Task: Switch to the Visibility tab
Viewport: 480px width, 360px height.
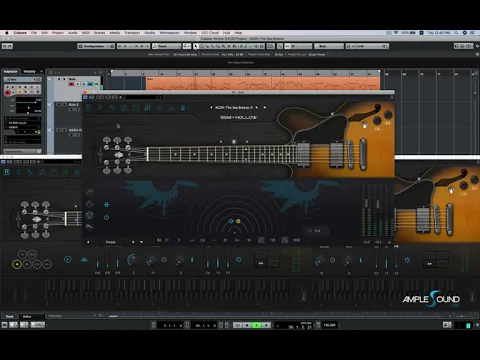Action: pyautogui.click(x=29, y=71)
